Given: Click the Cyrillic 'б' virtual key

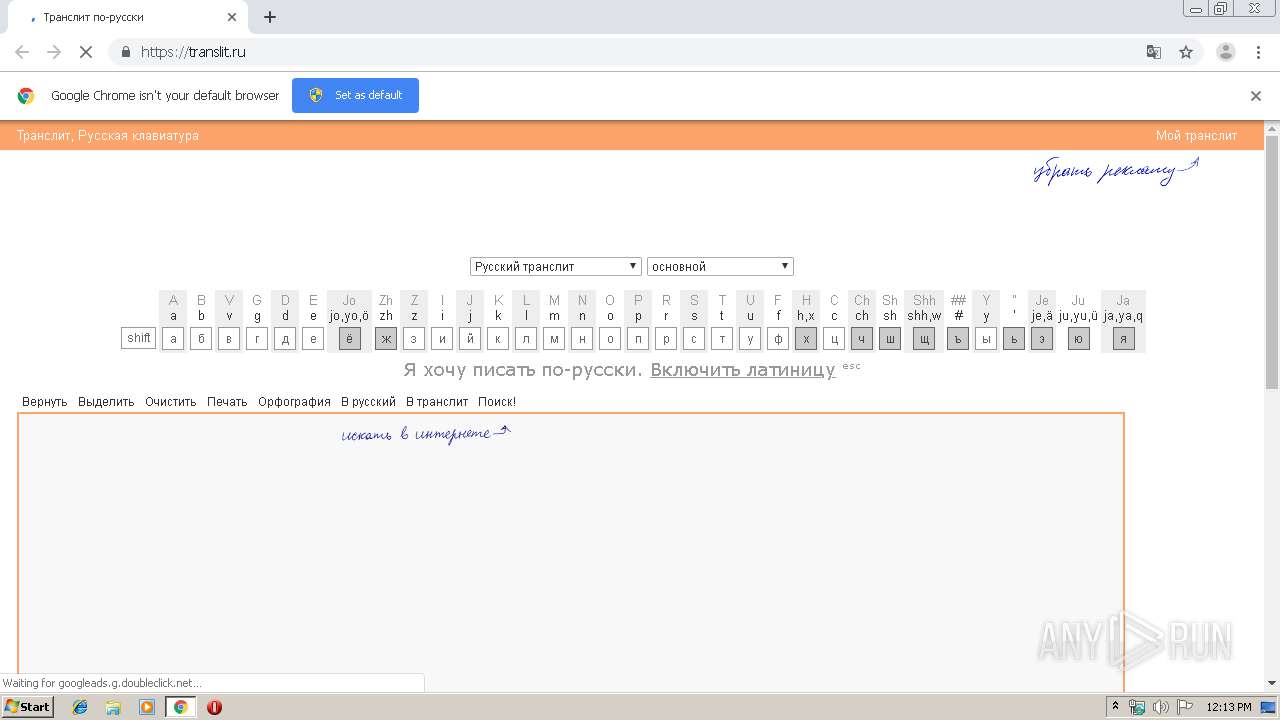Looking at the screenshot, I should point(201,338).
